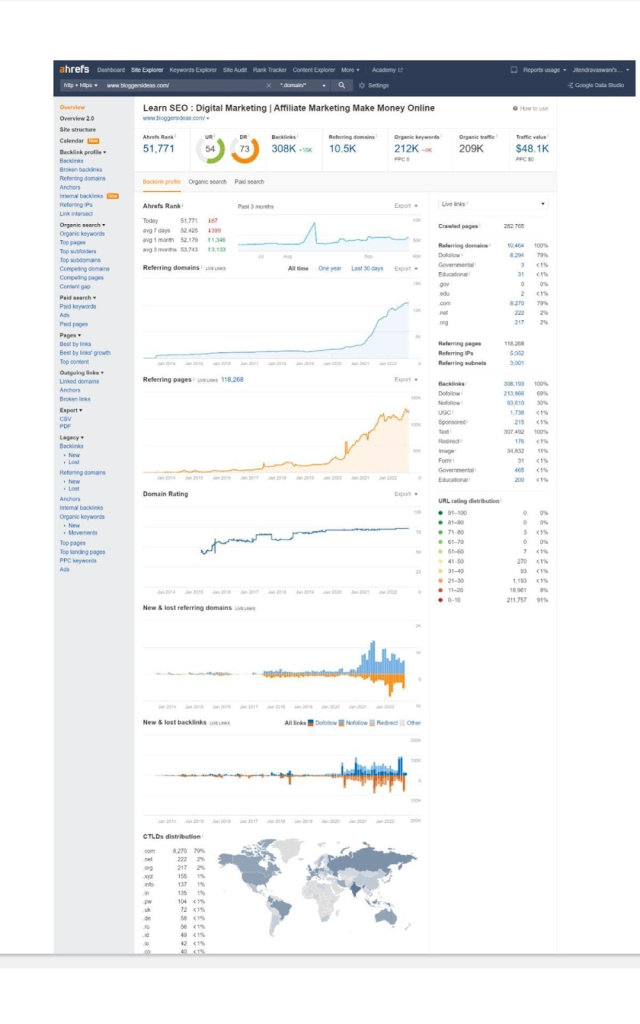The image size is (640, 1024).
Task: Click the Reports usage screen icon
Action: (514, 69)
